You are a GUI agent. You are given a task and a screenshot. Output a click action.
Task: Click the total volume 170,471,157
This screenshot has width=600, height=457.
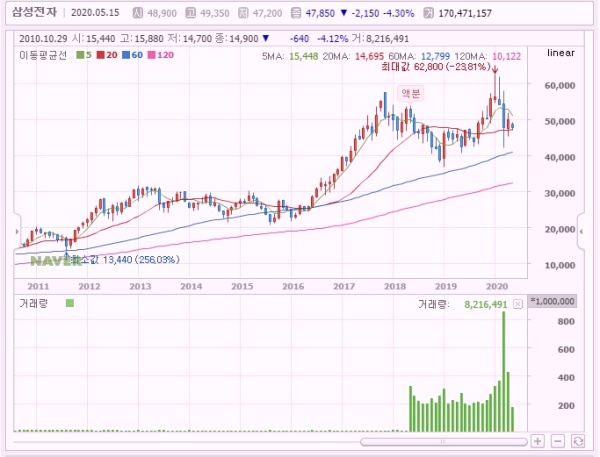click(x=465, y=13)
